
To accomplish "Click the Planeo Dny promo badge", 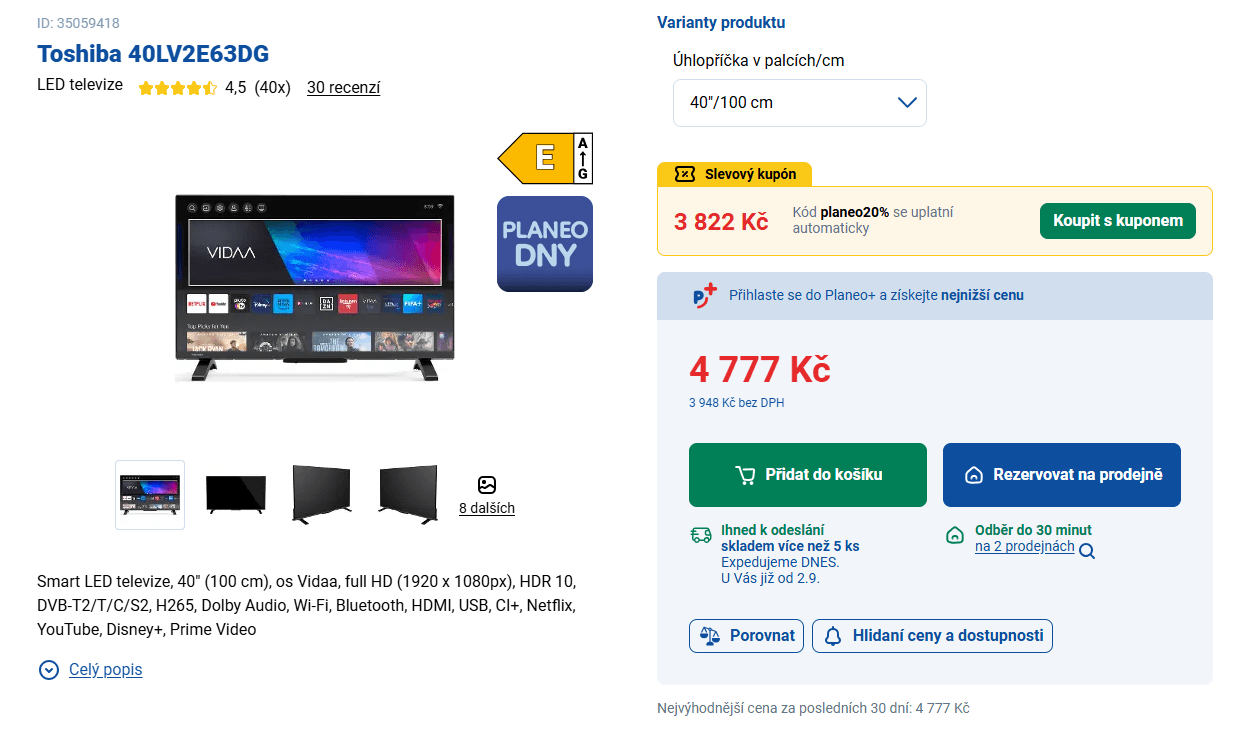I will pos(545,244).
